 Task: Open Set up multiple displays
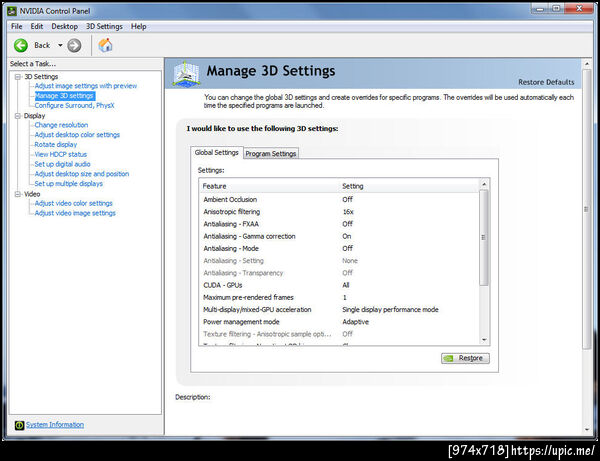(x=68, y=184)
